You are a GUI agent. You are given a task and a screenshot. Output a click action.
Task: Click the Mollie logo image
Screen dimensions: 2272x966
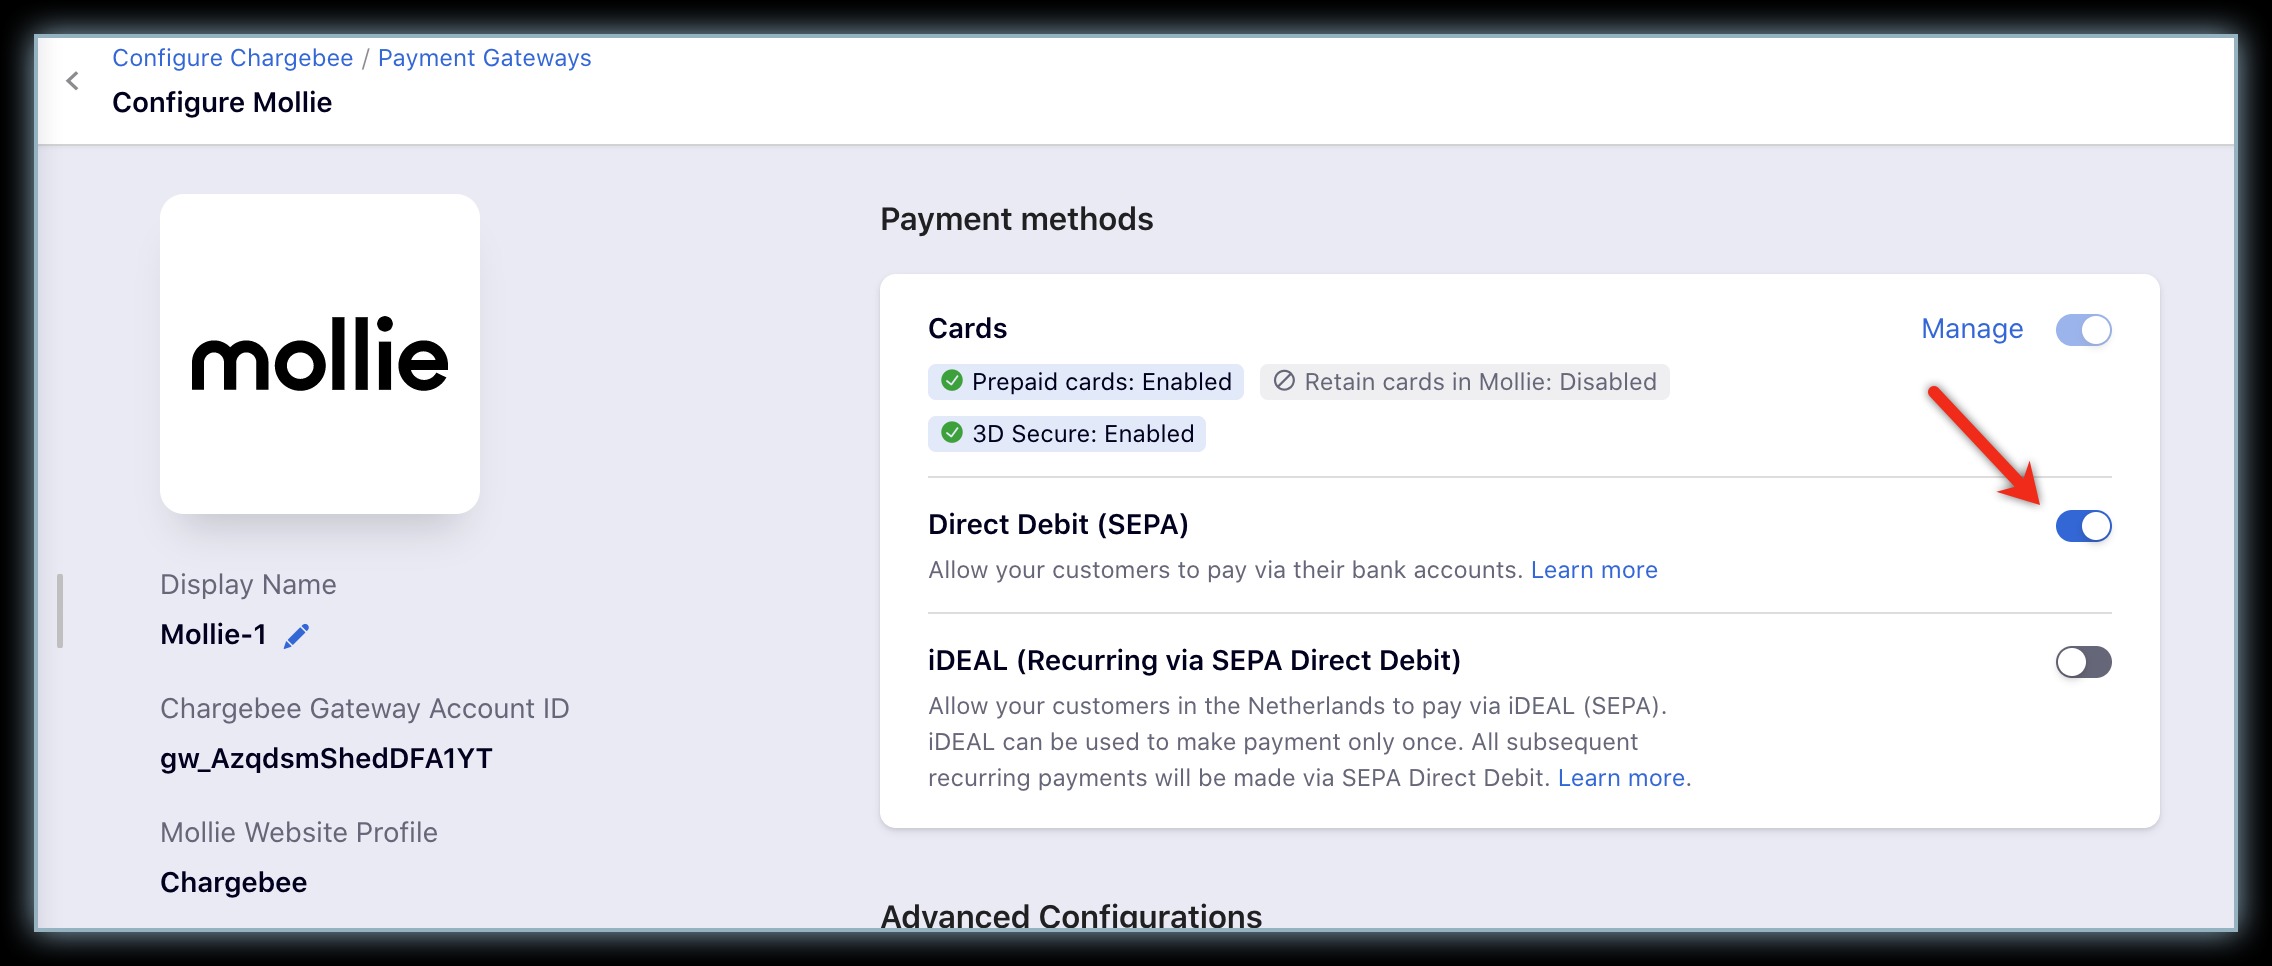(x=319, y=354)
